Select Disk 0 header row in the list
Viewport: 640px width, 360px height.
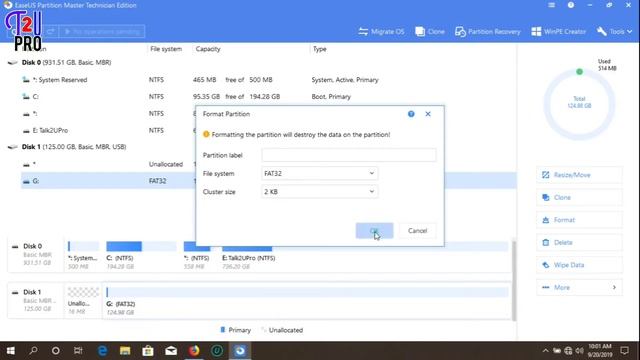click(x=261, y=62)
